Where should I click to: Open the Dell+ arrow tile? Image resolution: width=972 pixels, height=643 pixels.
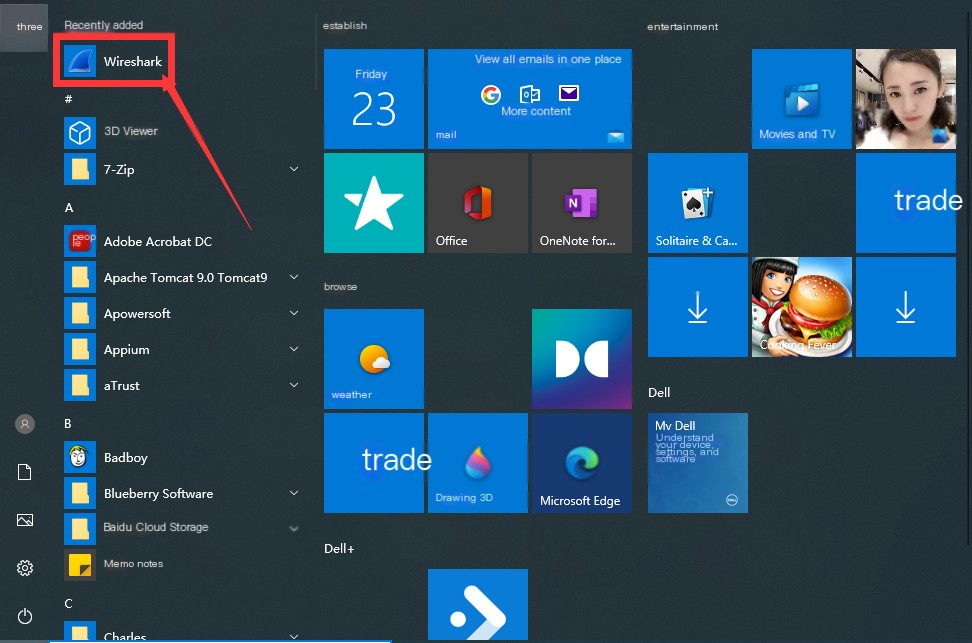click(x=478, y=605)
